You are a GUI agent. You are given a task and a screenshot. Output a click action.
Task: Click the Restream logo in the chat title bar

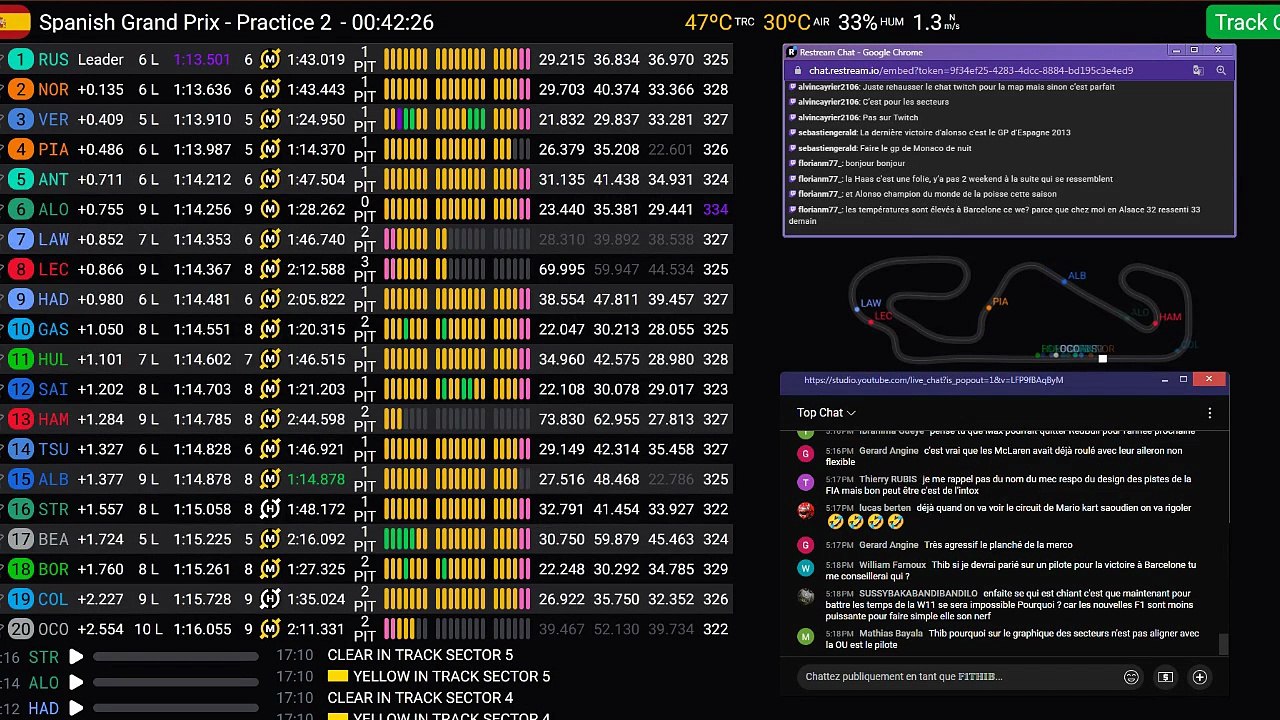coord(792,52)
